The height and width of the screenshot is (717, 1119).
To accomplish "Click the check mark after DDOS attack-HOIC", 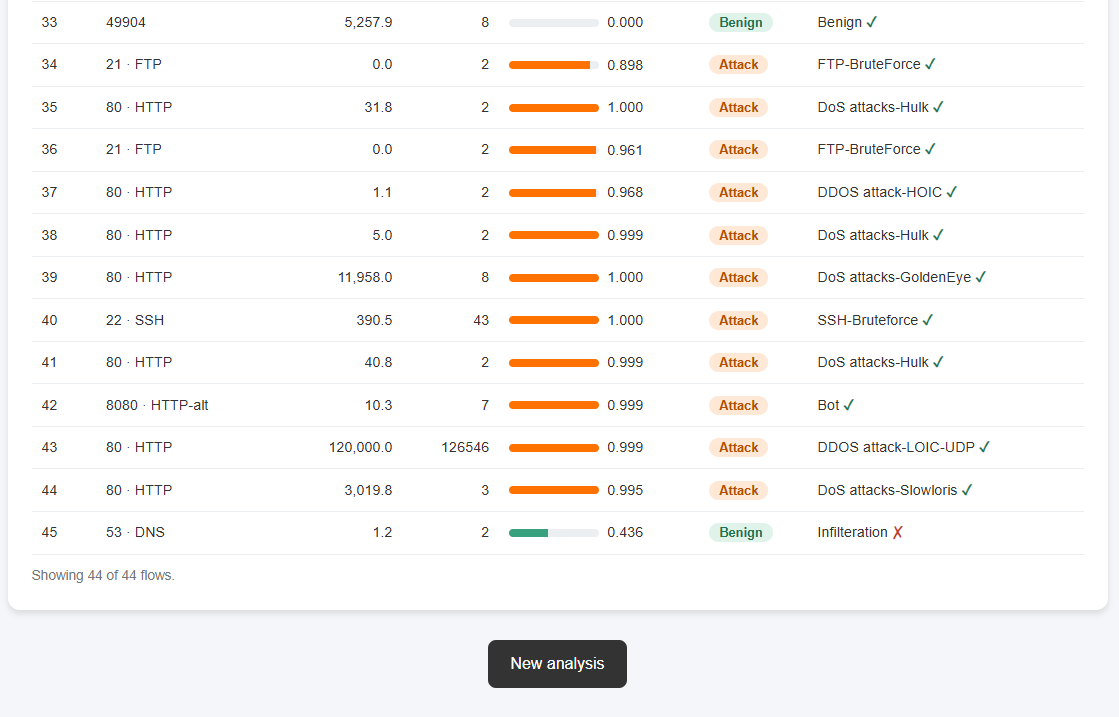I will click(951, 192).
